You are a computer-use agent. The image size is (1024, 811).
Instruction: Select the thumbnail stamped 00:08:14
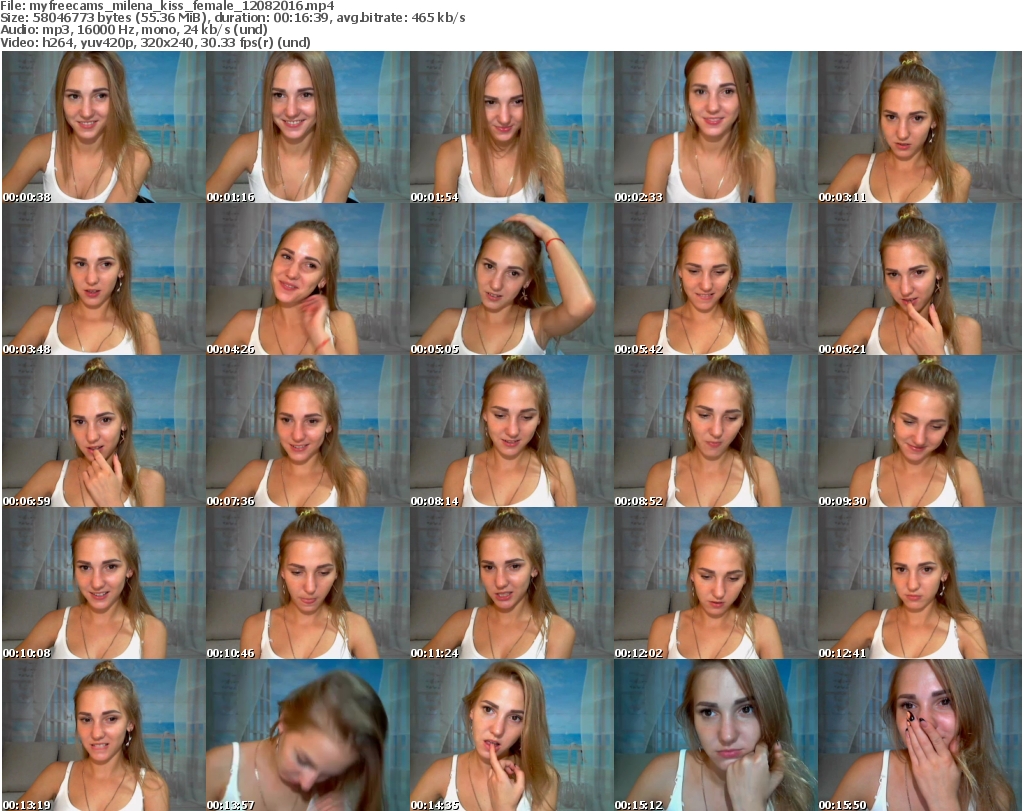pos(511,431)
